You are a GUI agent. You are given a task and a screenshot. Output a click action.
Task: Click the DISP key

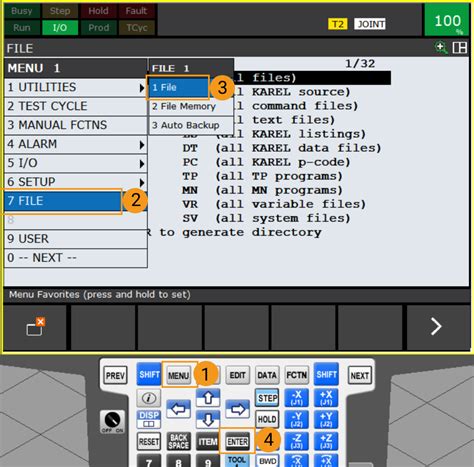149,419
